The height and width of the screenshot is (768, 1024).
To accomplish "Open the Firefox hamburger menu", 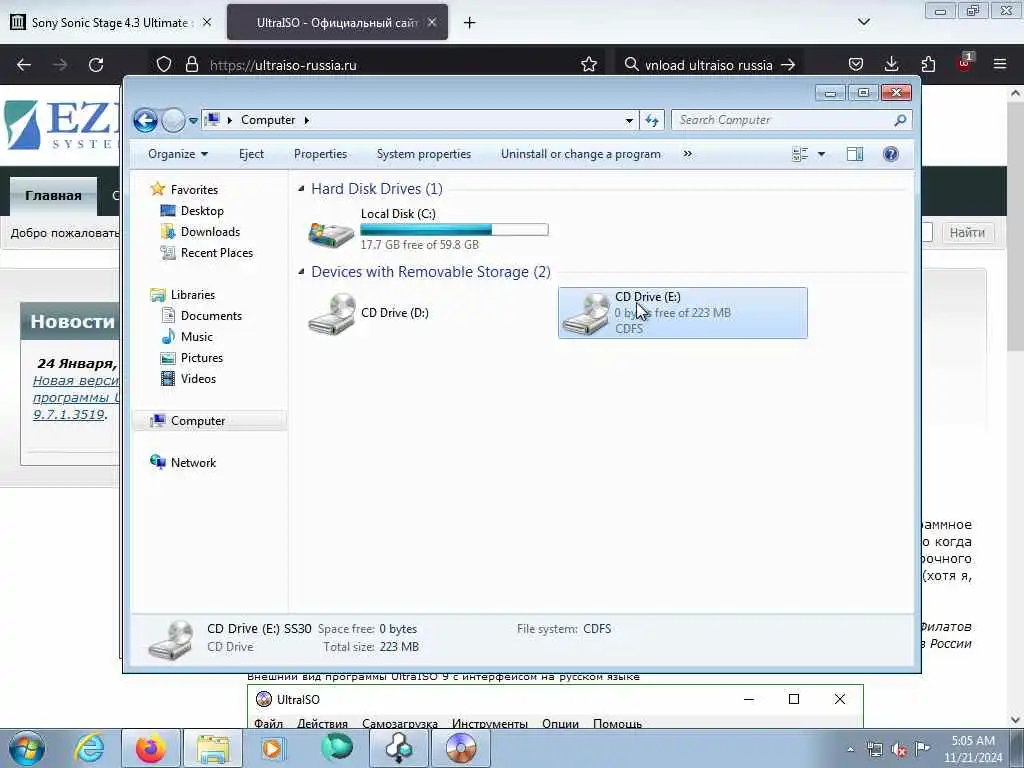I will (1000, 65).
